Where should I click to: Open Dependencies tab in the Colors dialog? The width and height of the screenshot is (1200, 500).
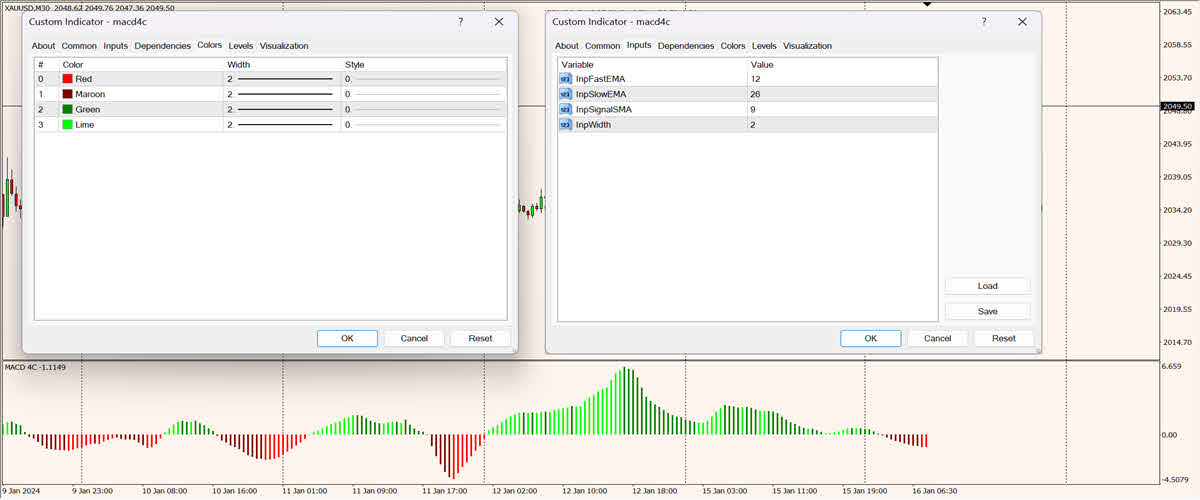coord(162,46)
